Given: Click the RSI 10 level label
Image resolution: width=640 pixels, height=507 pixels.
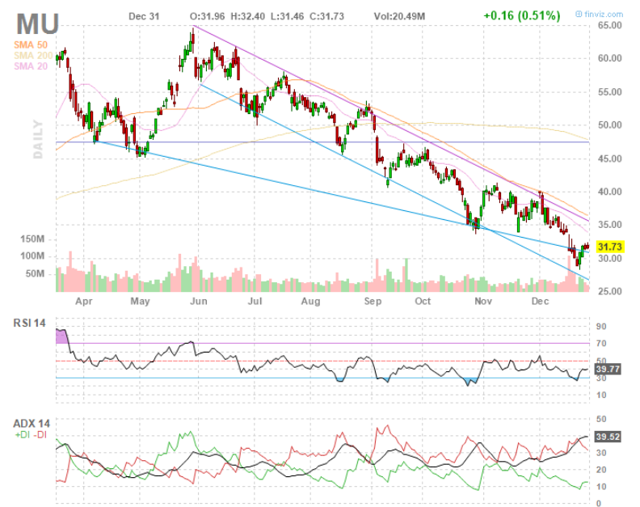Looking at the screenshot, I should coord(601,395).
